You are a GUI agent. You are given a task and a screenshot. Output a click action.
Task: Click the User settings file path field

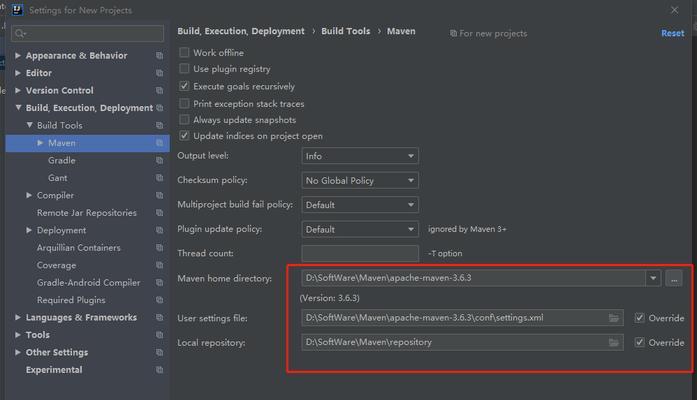tap(462, 318)
